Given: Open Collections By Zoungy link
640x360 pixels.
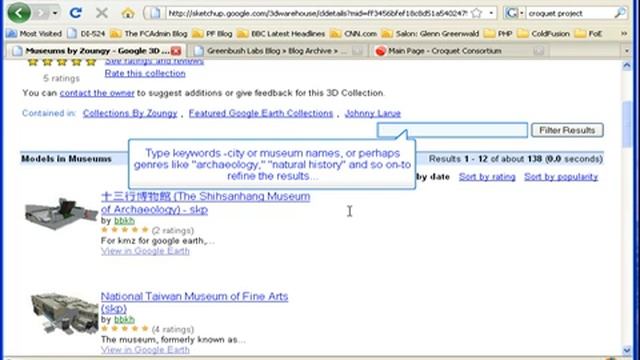Looking at the screenshot, I should coord(130,113).
